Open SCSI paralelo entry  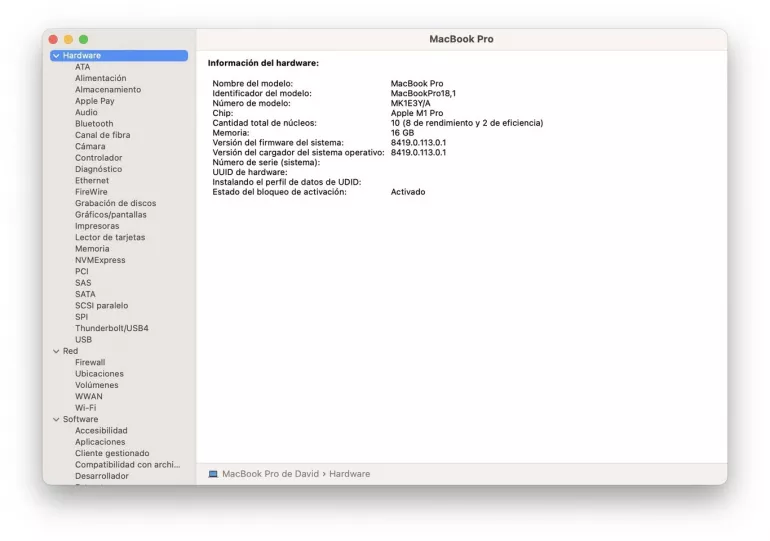tap(102, 306)
